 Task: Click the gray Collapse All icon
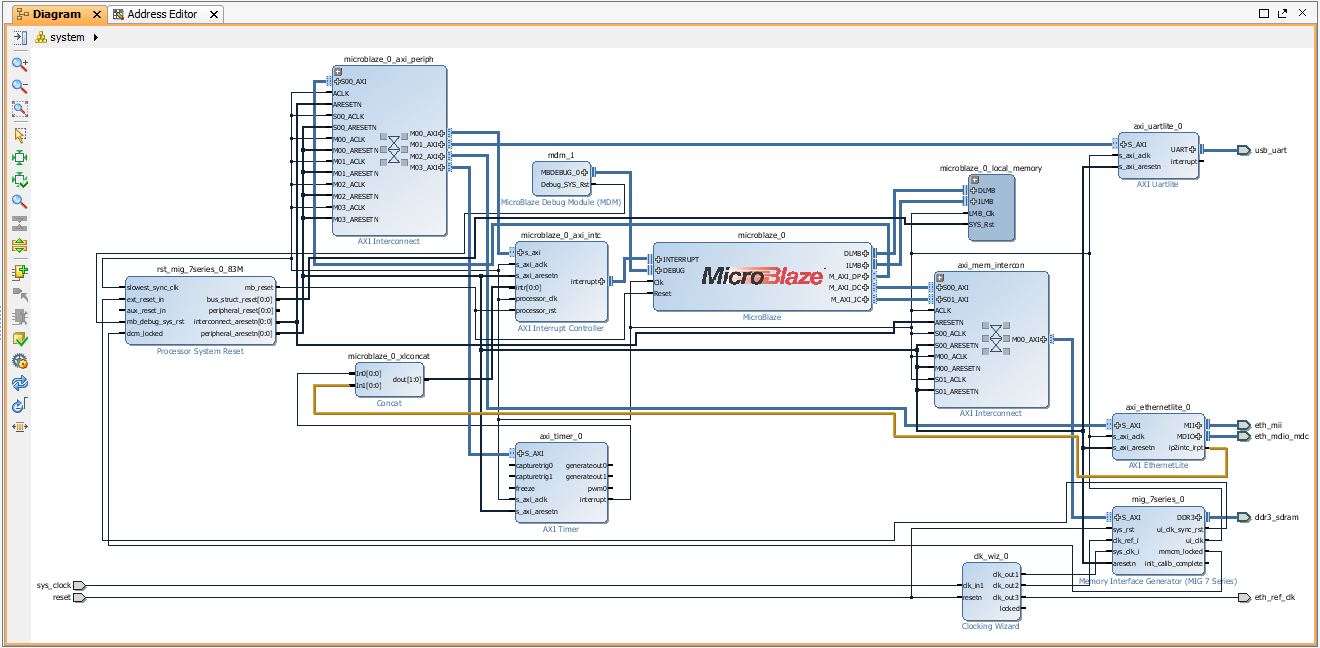point(19,224)
